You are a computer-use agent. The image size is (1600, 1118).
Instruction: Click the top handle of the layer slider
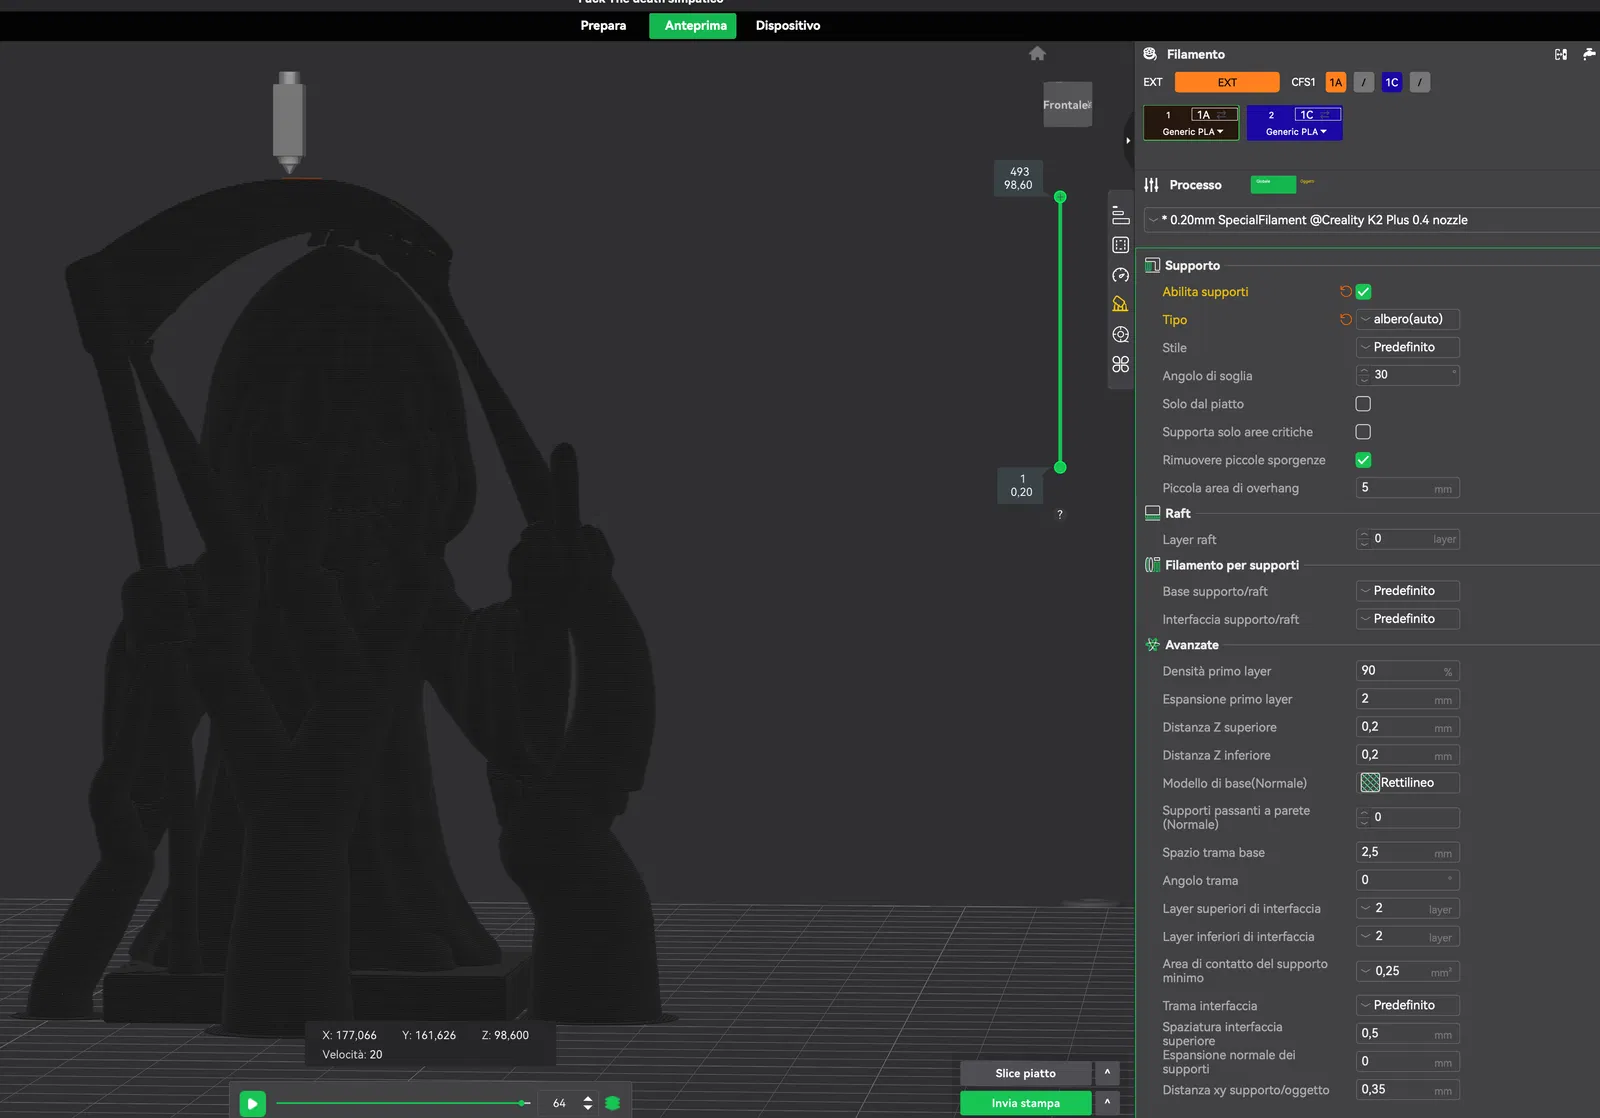pos(1060,197)
